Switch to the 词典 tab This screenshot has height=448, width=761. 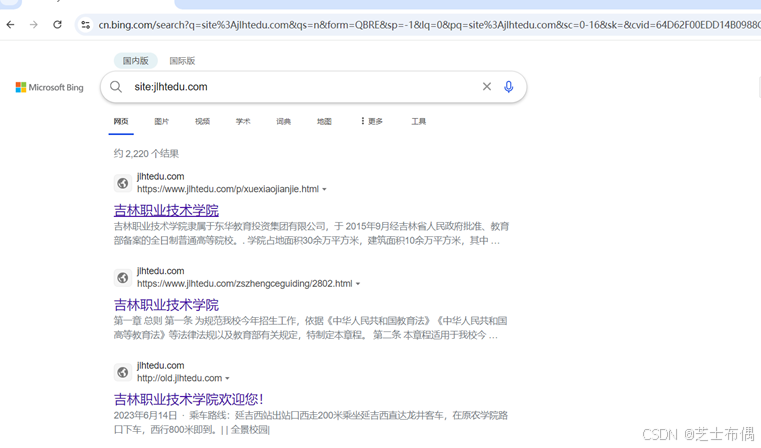pyautogui.click(x=283, y=121)
